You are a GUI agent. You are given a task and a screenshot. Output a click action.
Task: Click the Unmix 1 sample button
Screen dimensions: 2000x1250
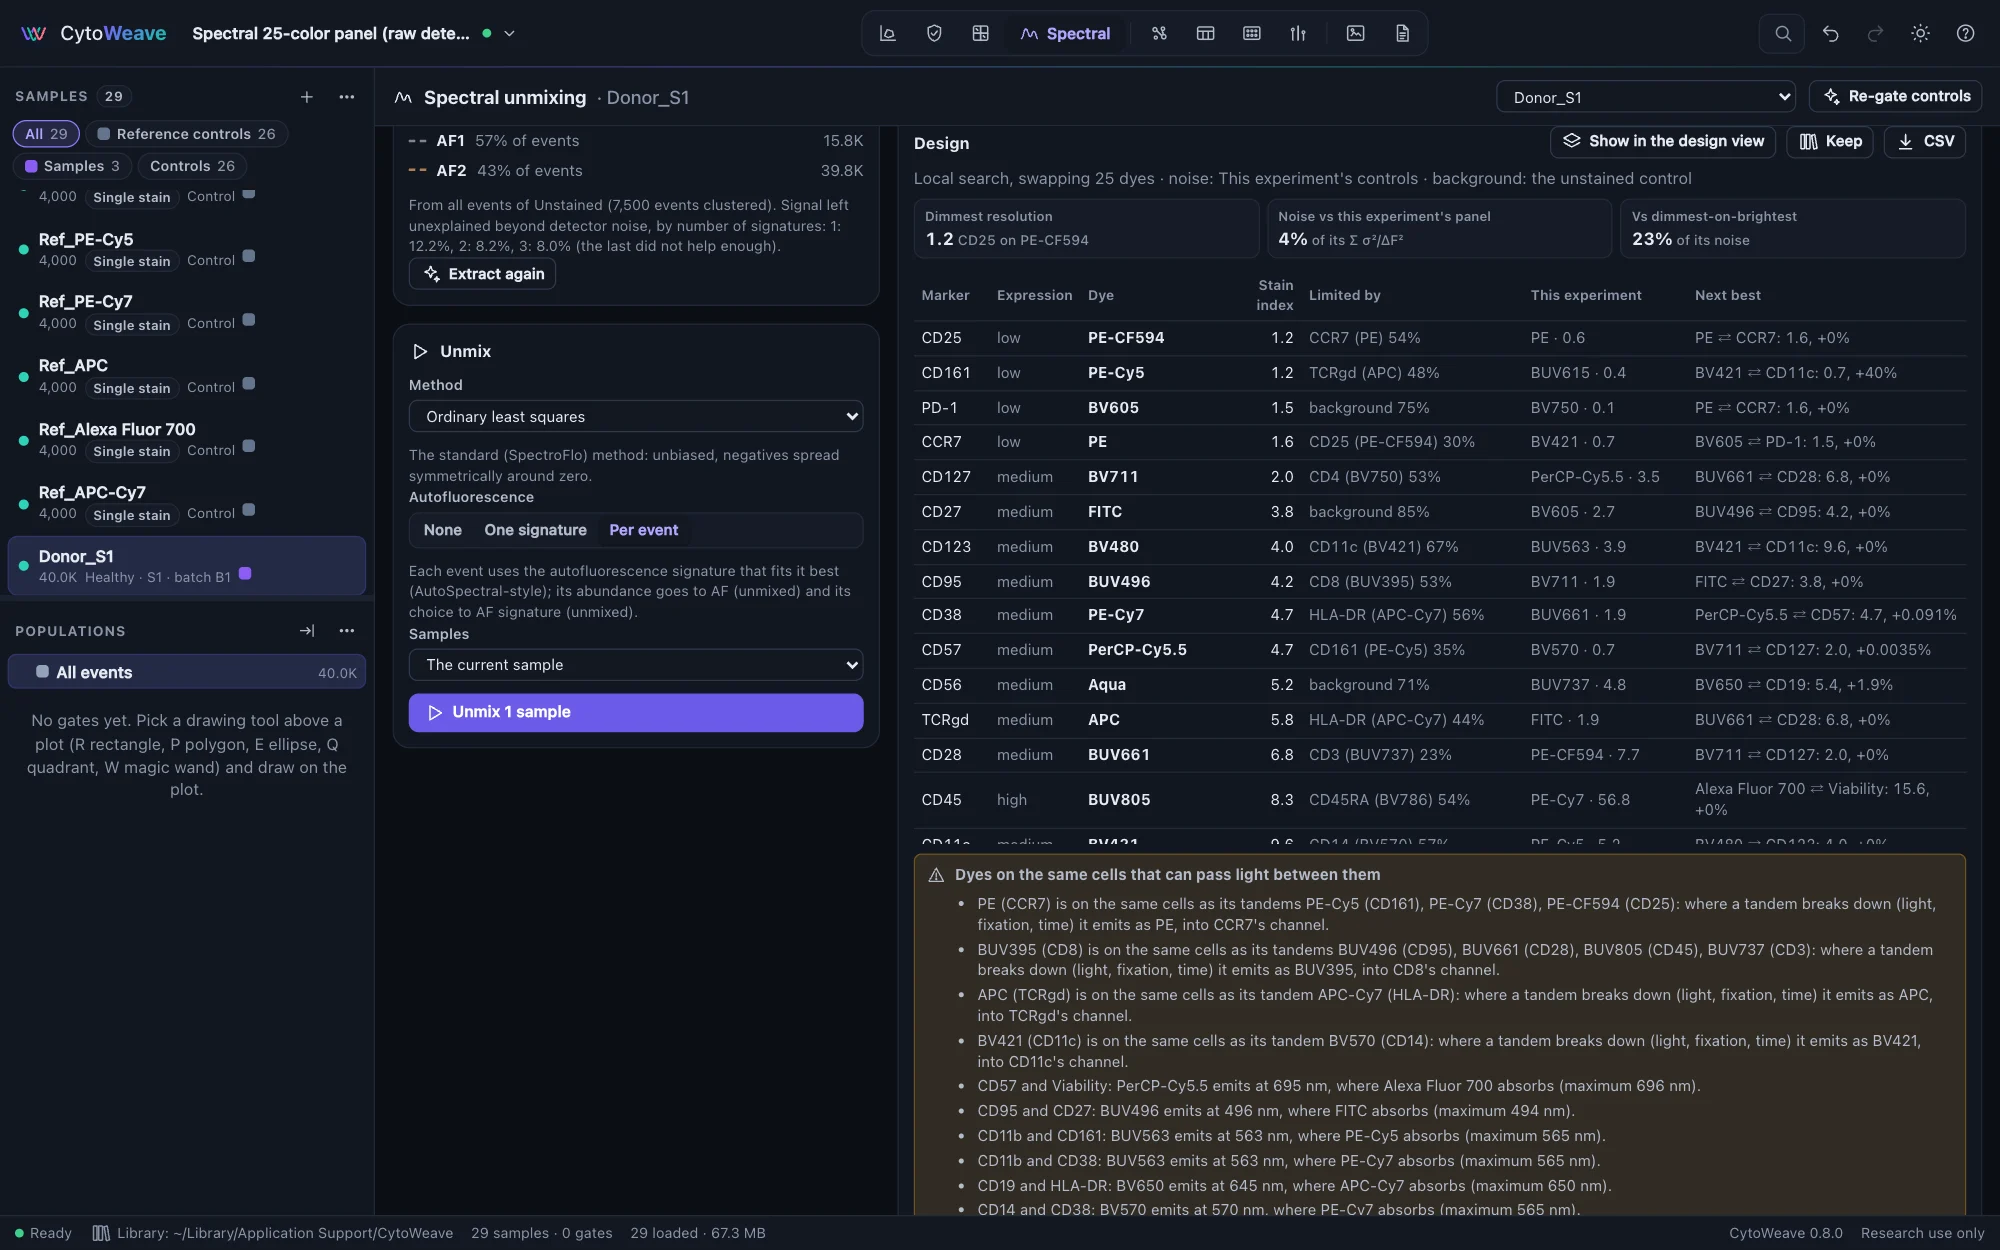(x=636, y=713)
